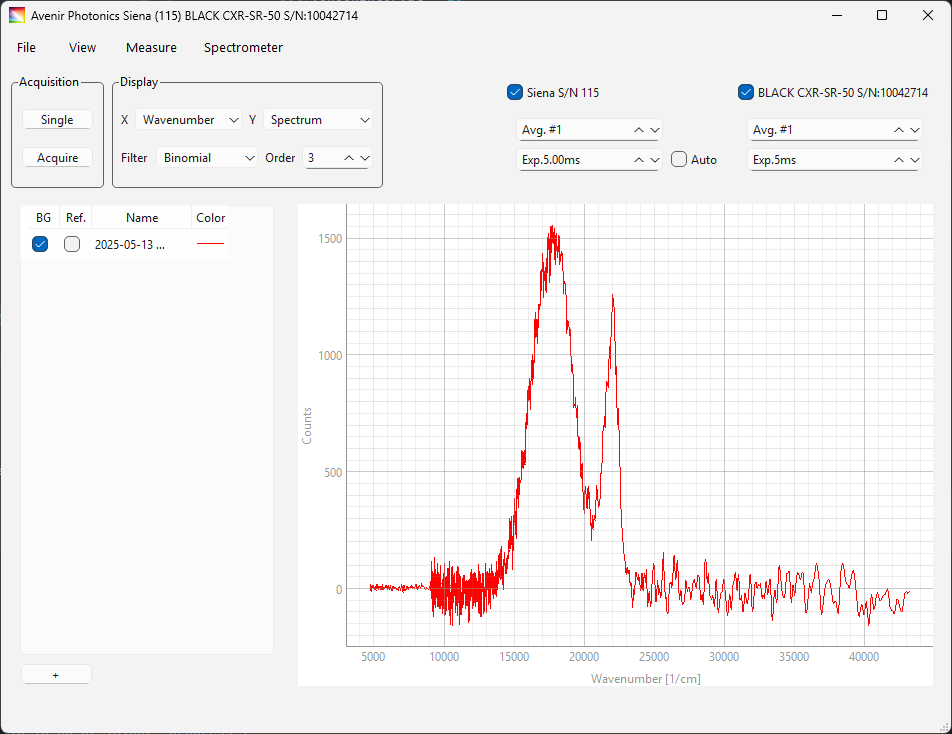
Task: Click the Avenir Photonics app icon in title bar
Action: click(17, 15)
